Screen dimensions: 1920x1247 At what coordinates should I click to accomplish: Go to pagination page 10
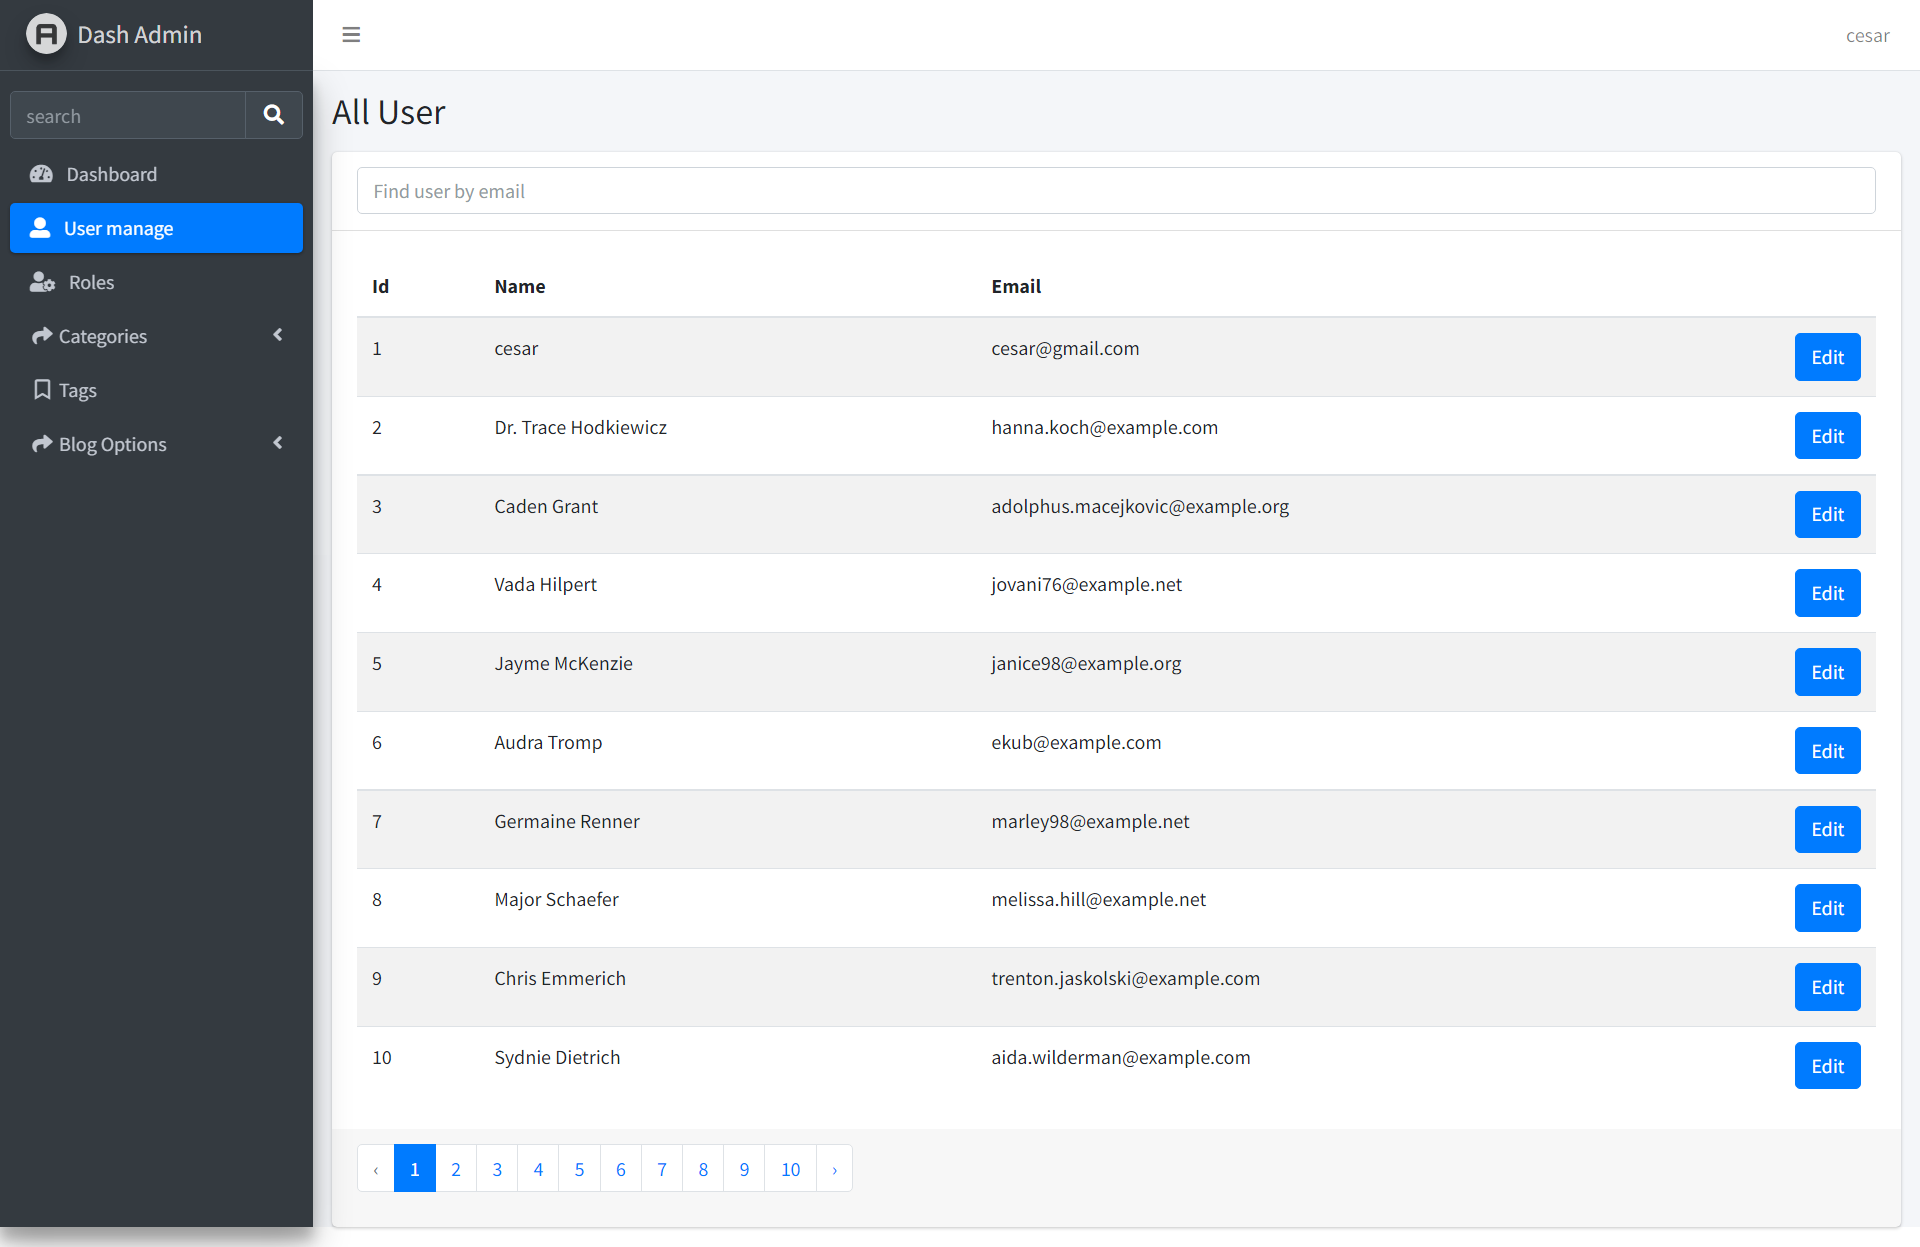point(790,1169)
